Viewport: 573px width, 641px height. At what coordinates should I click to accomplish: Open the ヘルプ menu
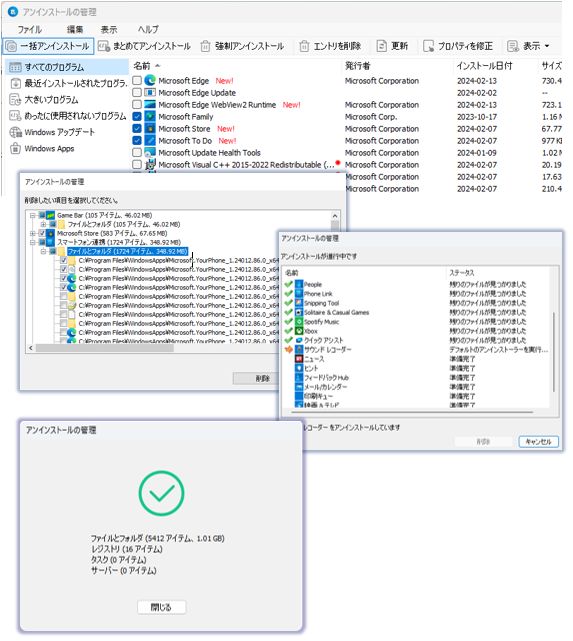coord(148,29)
